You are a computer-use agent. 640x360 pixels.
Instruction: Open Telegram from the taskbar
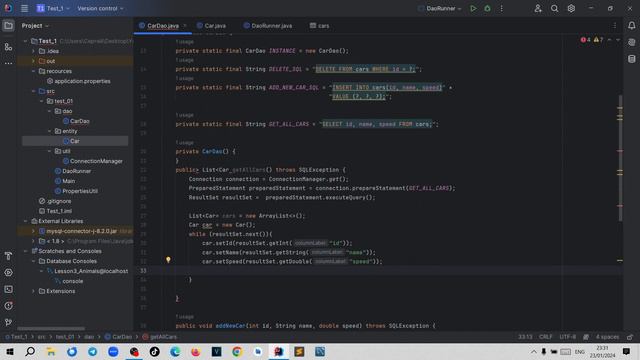tap(92, 351)
